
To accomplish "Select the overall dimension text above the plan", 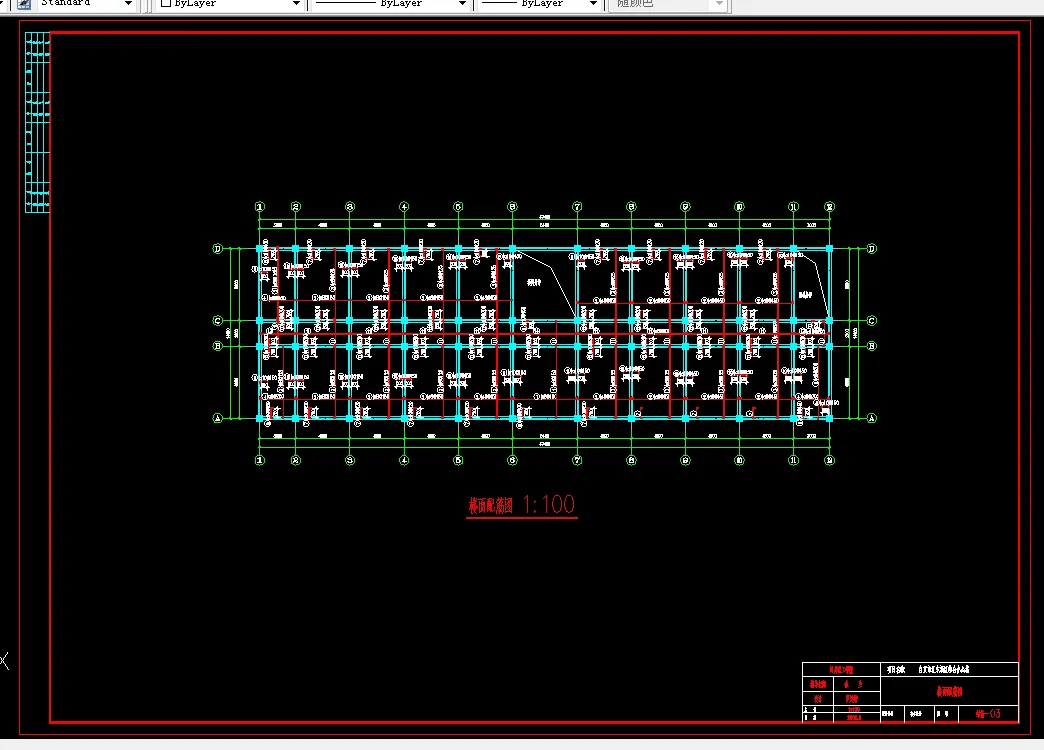I will 545,216.
